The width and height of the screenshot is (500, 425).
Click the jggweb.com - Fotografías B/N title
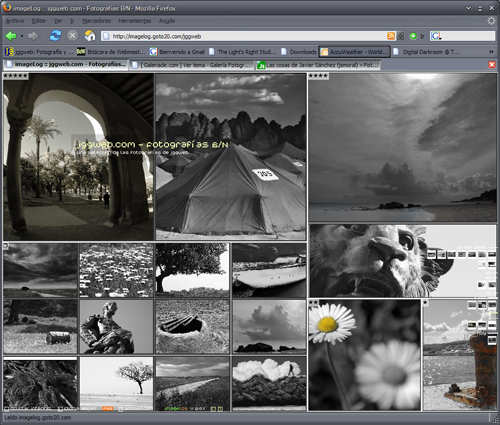[x=152, y=144]
